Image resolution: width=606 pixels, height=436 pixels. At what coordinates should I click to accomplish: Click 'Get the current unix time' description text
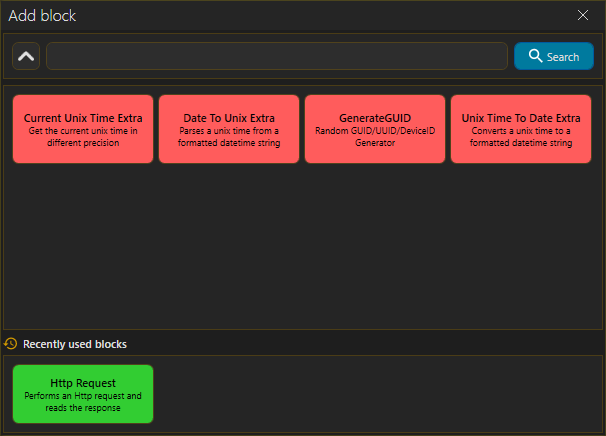(83, 137)
